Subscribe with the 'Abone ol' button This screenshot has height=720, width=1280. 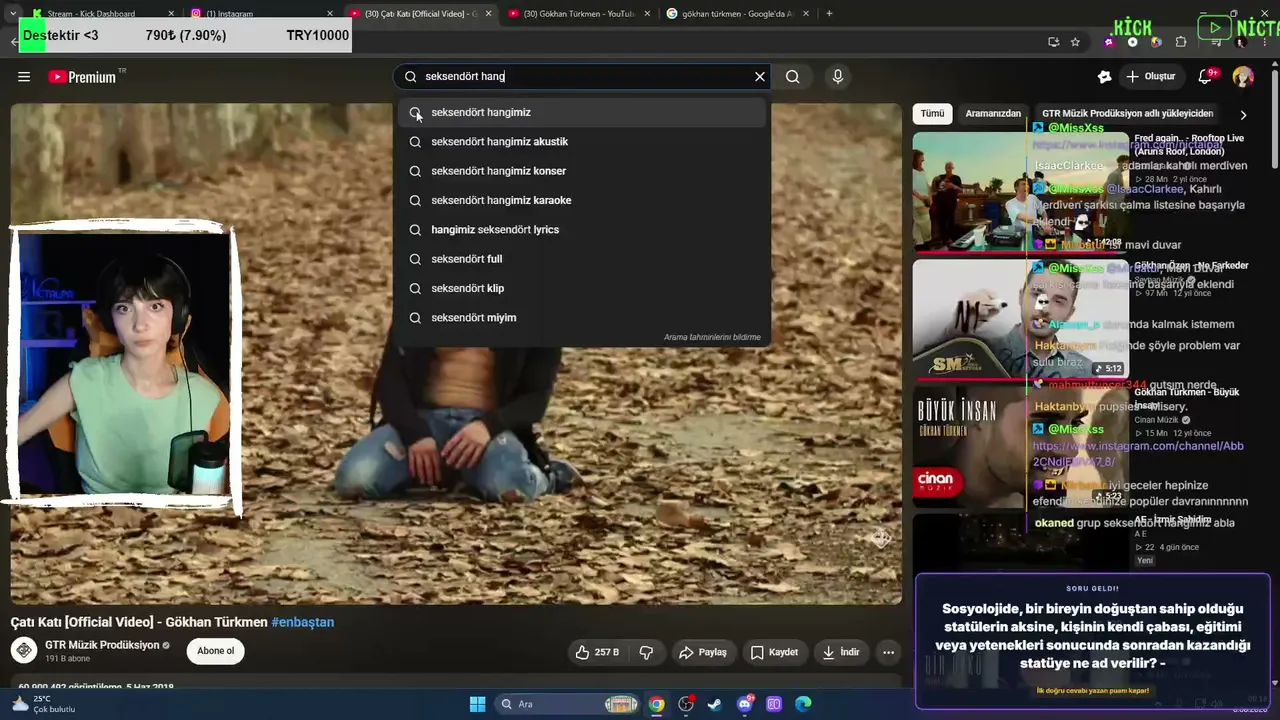click(215, 651)
